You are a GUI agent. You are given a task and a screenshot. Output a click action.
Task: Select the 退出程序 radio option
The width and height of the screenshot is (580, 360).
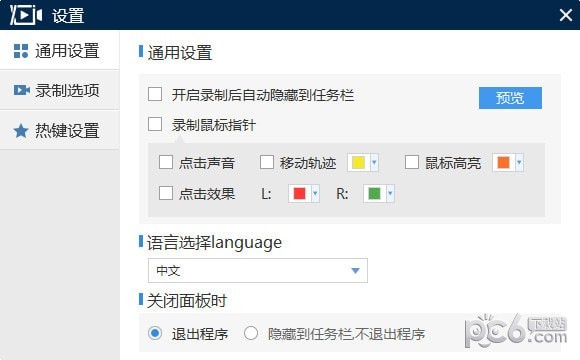pyautogui.click(x=155, y=333)
